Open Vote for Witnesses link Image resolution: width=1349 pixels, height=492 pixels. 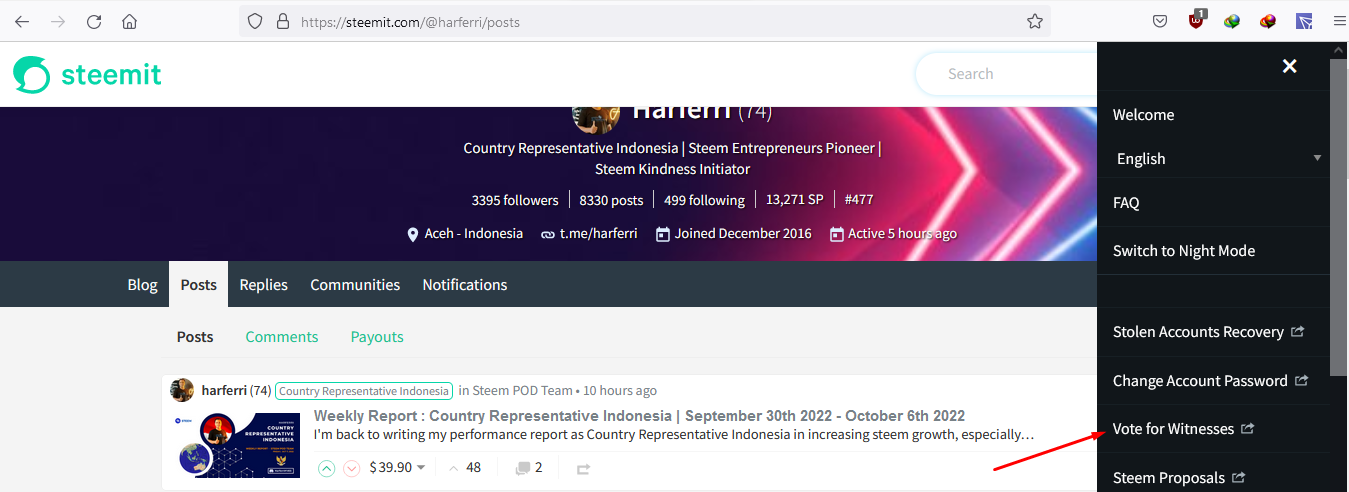[x=1183, y=429]
